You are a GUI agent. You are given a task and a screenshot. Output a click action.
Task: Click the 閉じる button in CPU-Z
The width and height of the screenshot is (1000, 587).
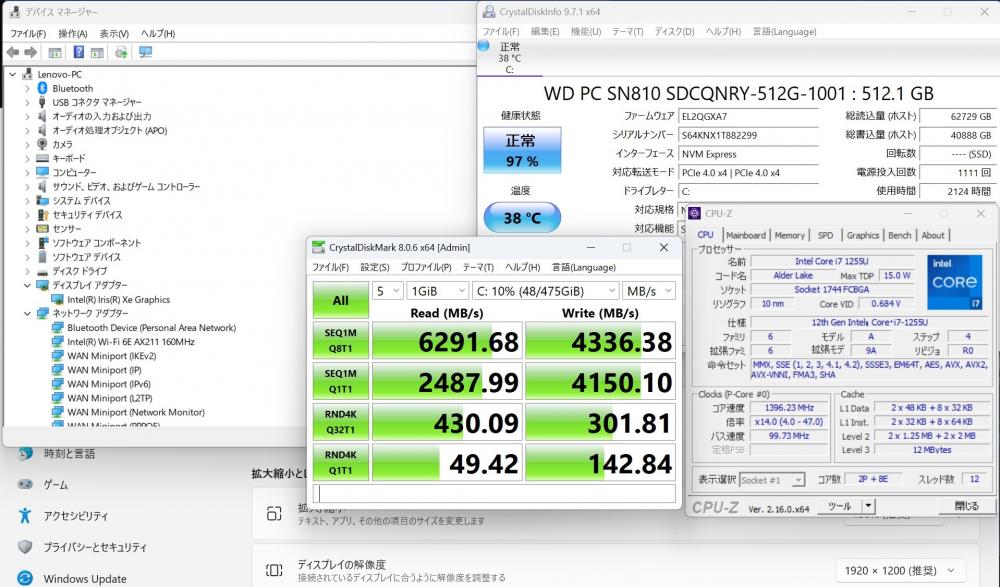click(x=966, y=506)
